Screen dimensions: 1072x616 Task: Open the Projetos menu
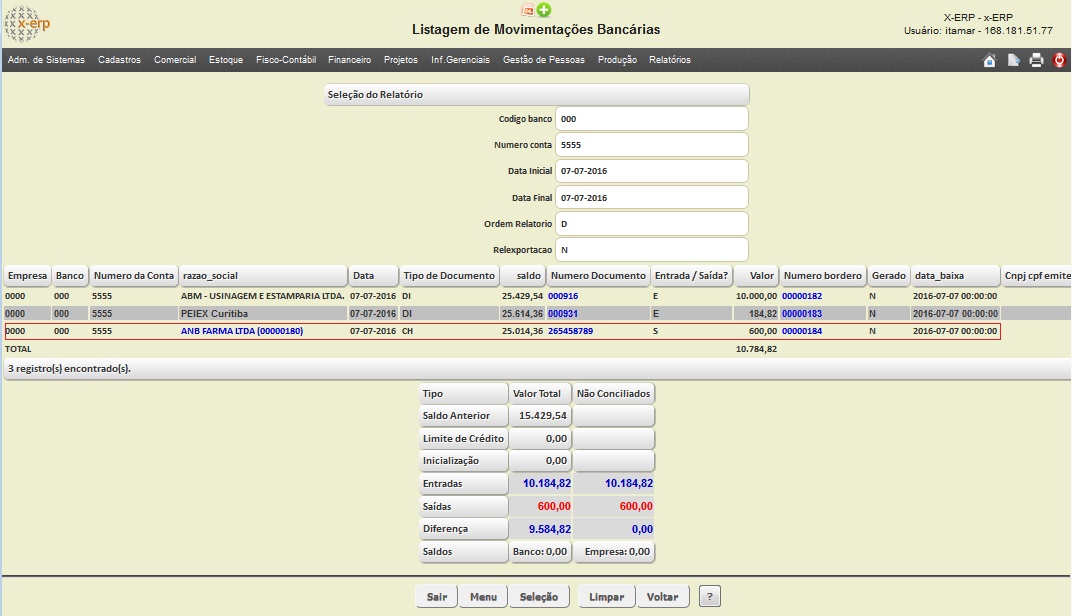tap(401, 60)
